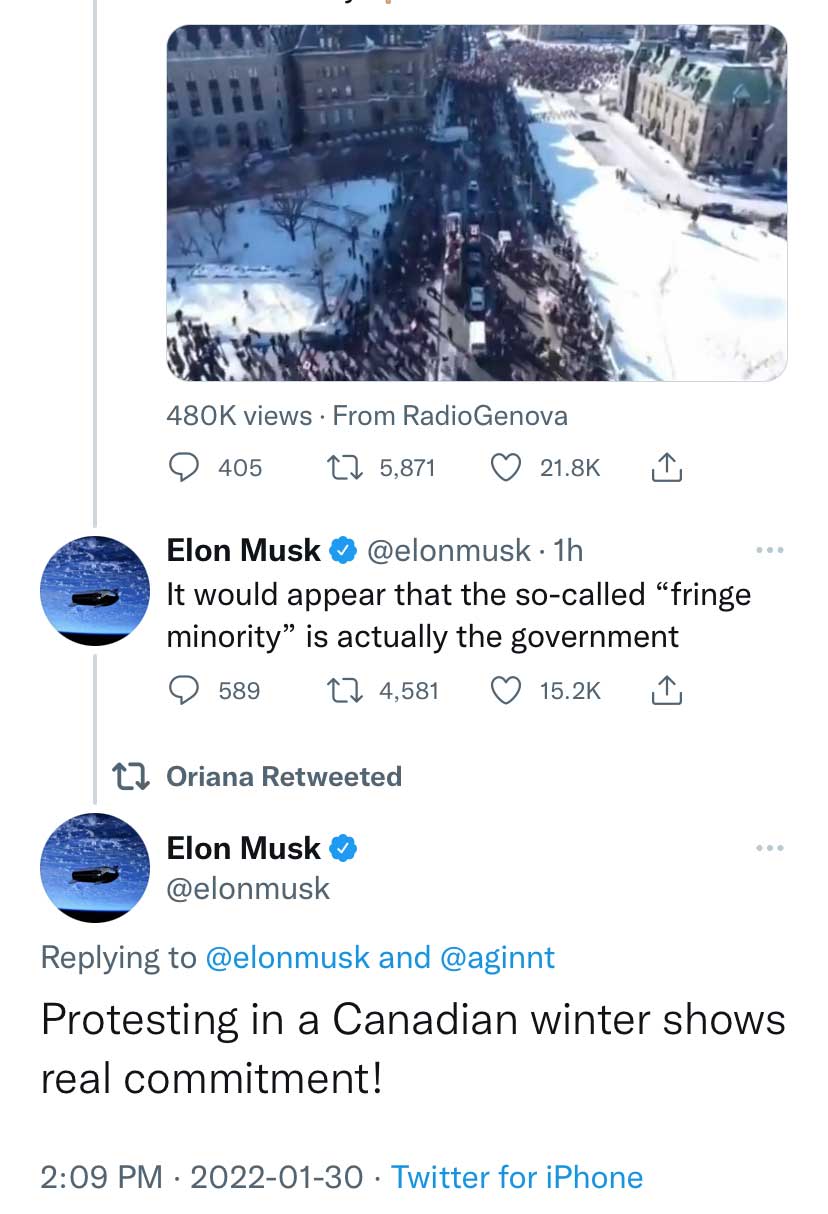Open the @aginnt mention in Replying to
This screenshot has width=828, height=1214.
pyautogui.click(x=497, y=958)
